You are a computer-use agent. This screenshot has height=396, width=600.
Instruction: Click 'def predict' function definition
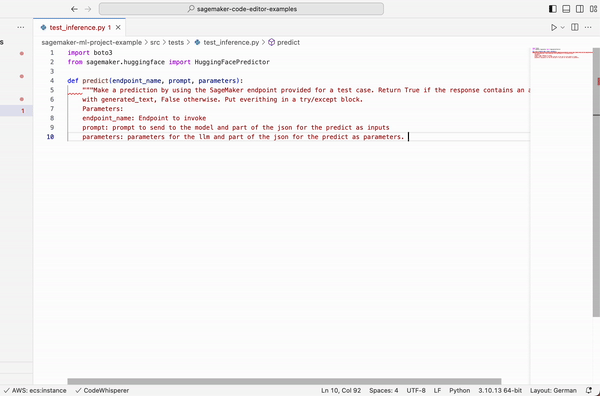click(x=155, y=81)
